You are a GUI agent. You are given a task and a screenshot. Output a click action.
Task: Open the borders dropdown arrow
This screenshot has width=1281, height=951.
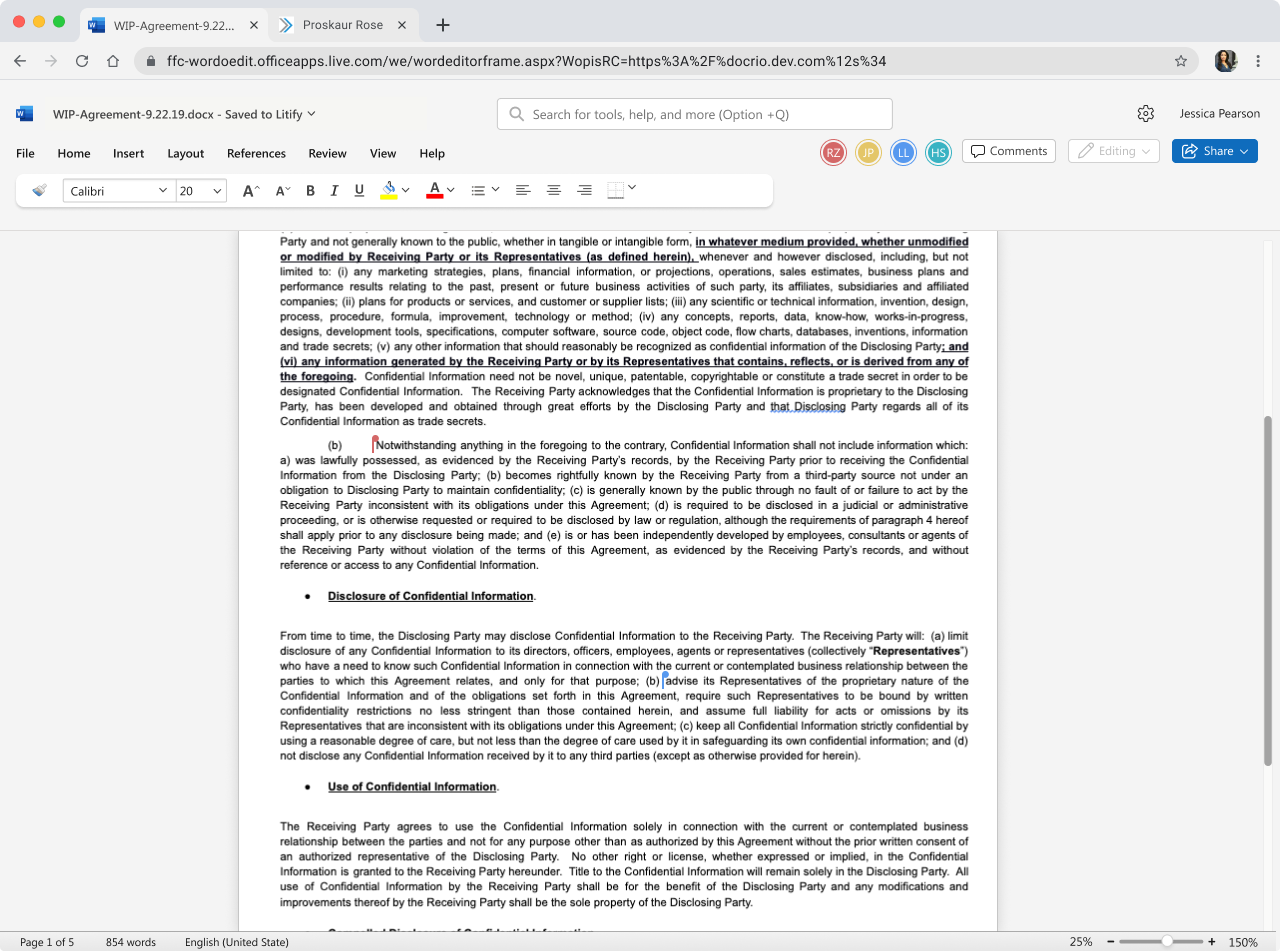tap(632, 188)
